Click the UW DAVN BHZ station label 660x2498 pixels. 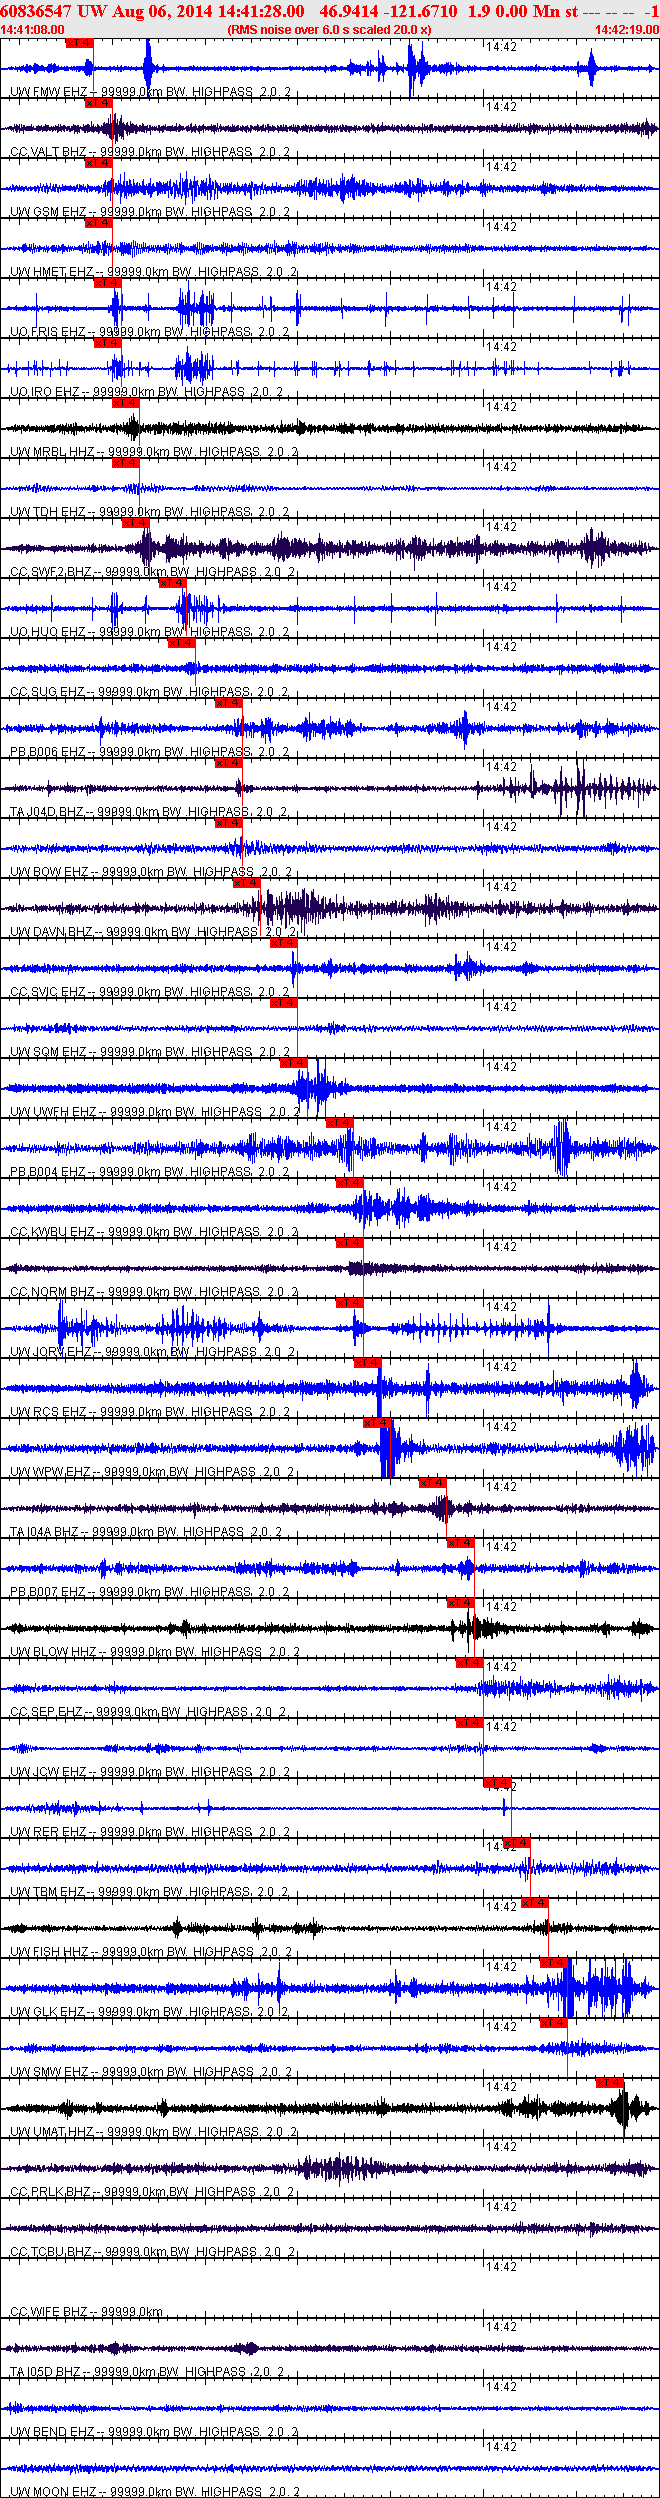coord(153,932)
